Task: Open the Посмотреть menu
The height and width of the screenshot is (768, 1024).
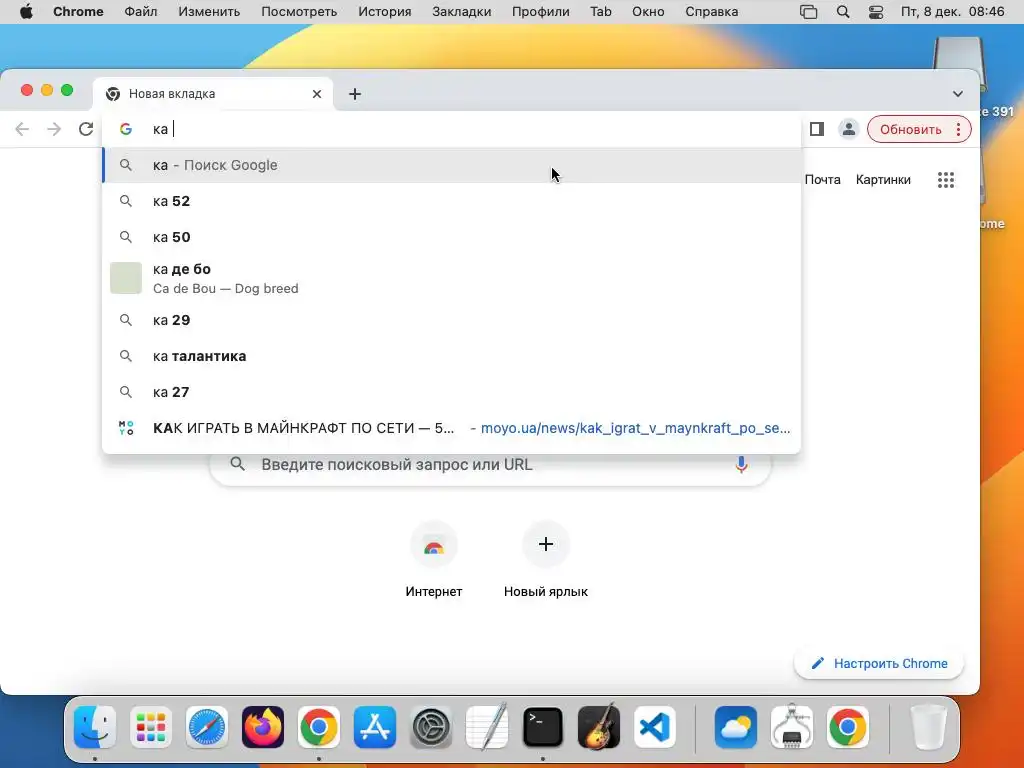Action: pyautogui.click(x=299, y=12)
